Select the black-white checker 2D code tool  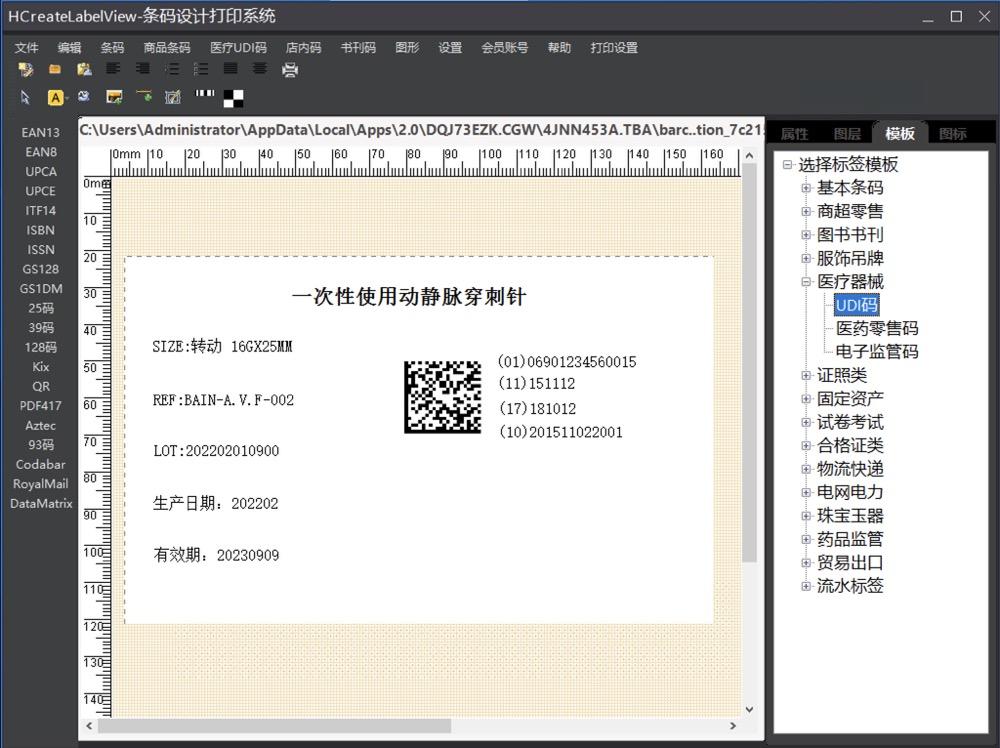click(233, 98)
